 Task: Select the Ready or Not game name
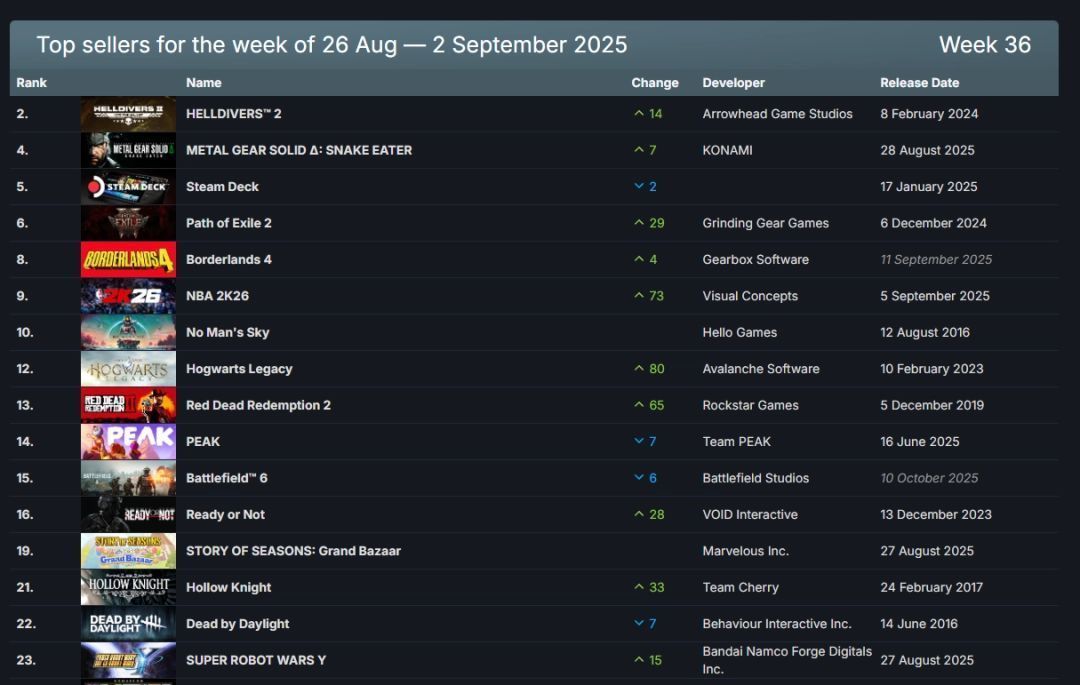[x=225, y=515]
